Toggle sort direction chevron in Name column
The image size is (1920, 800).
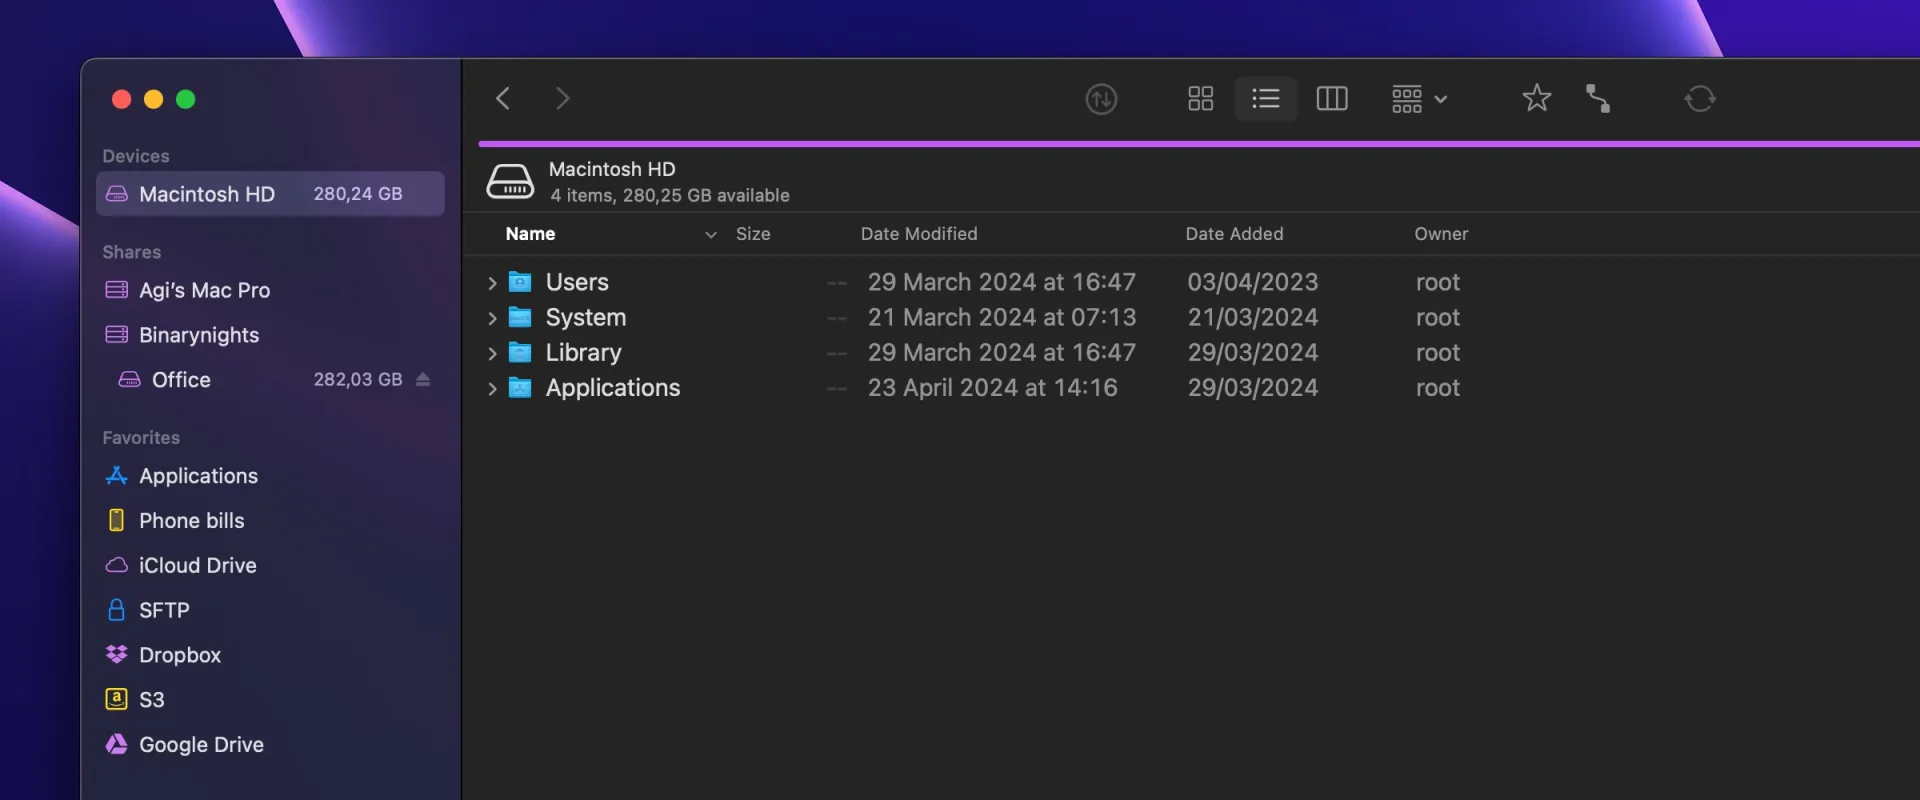tap(711, 235)
